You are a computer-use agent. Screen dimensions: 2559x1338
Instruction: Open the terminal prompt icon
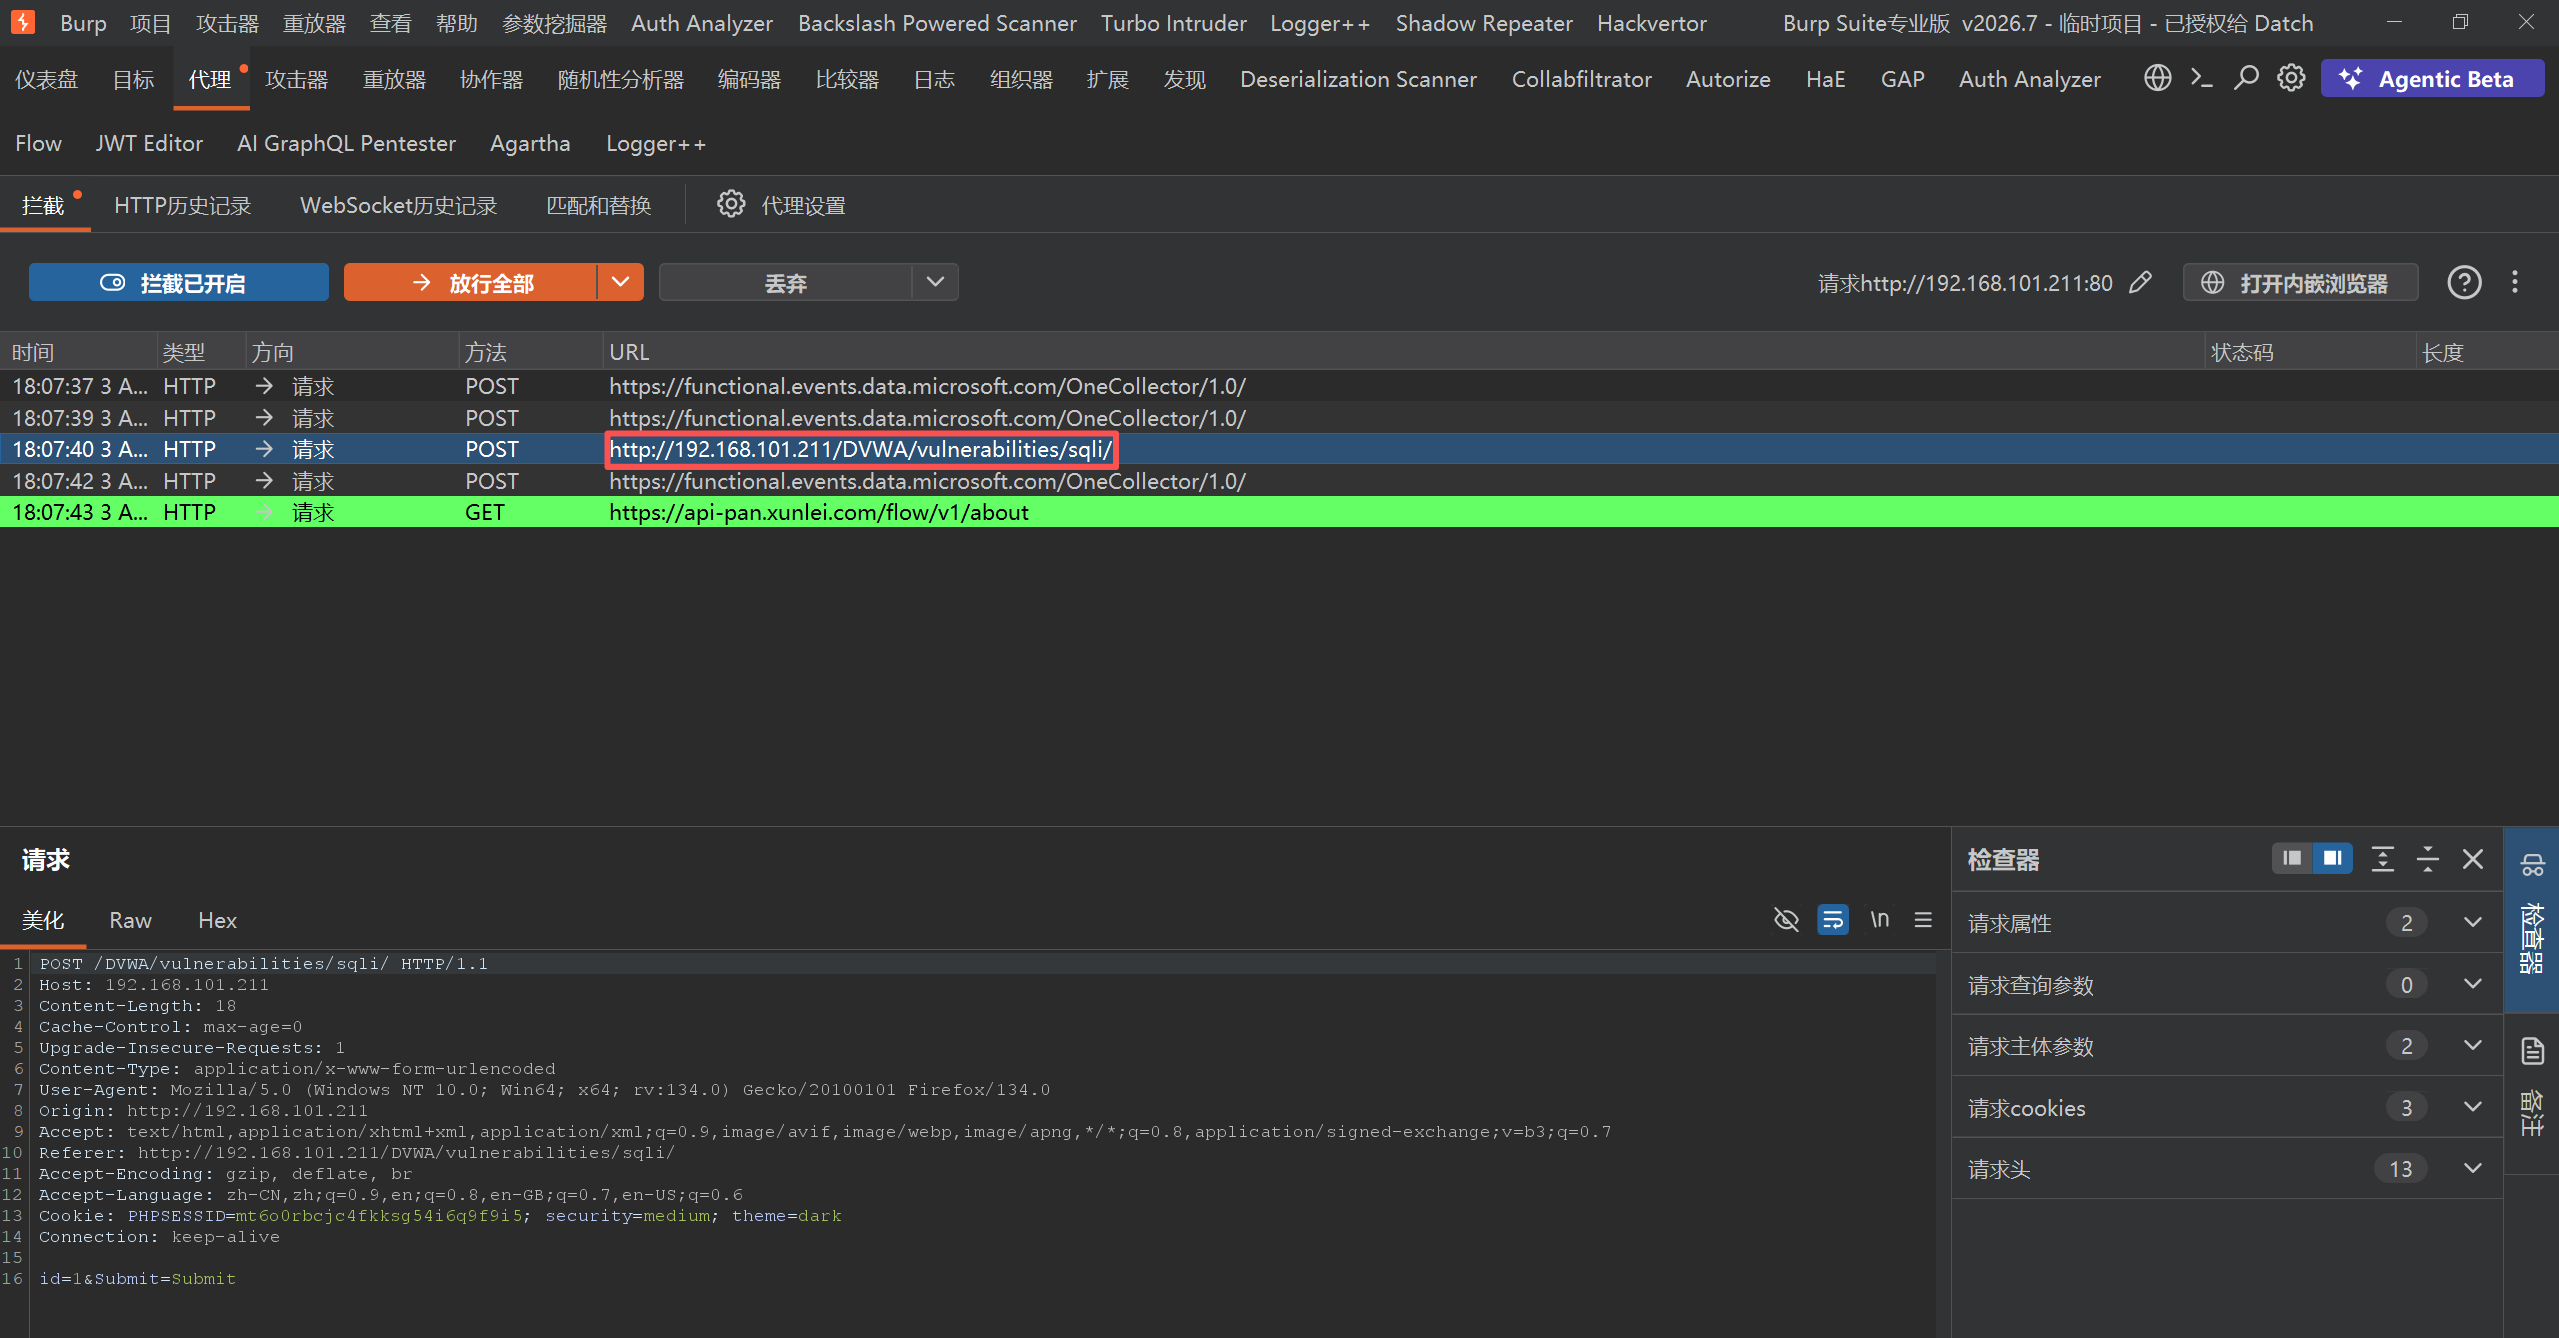coord(2201,78)
